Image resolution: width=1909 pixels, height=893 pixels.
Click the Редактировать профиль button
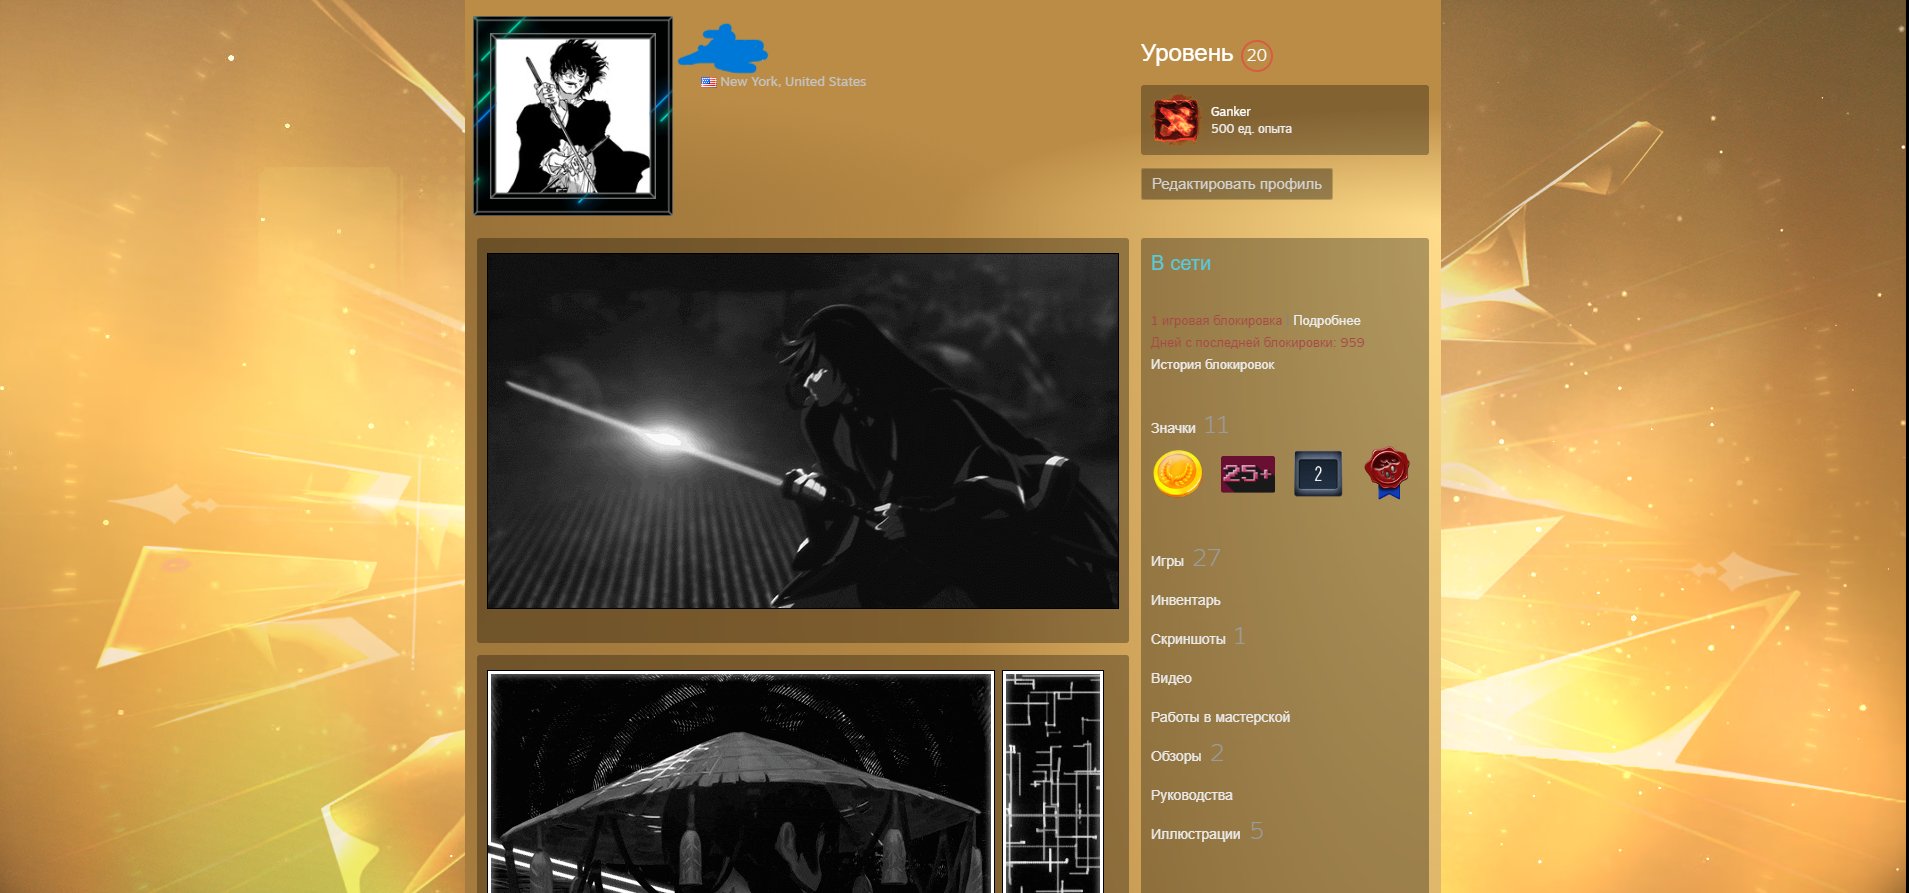coord(1236,184)
